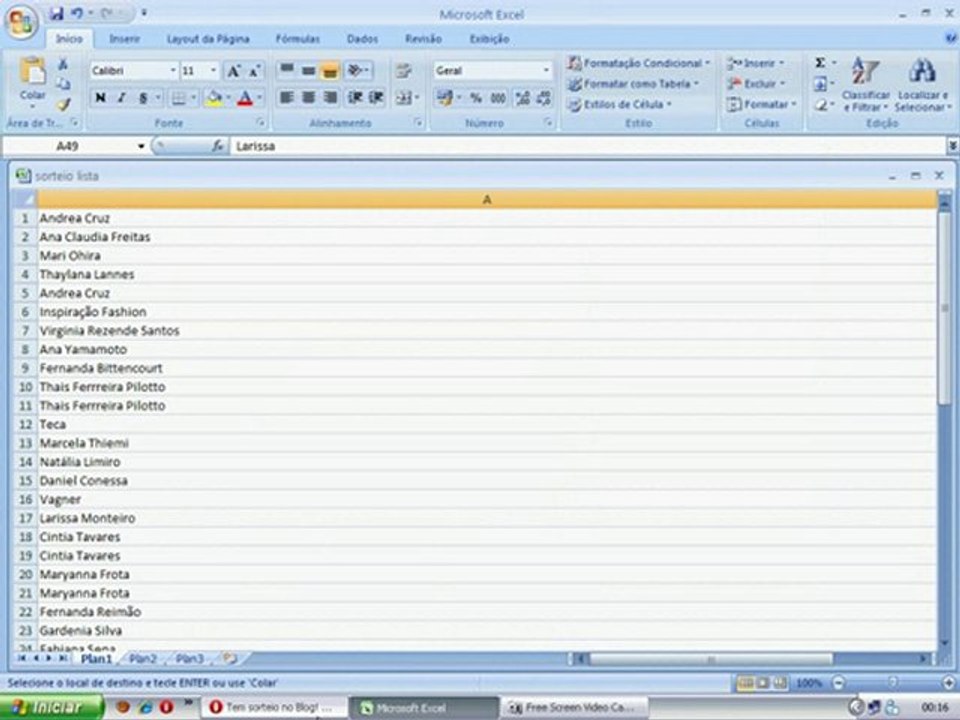Decrease decimal places
960x720 pixels.
tap(544, 98)
